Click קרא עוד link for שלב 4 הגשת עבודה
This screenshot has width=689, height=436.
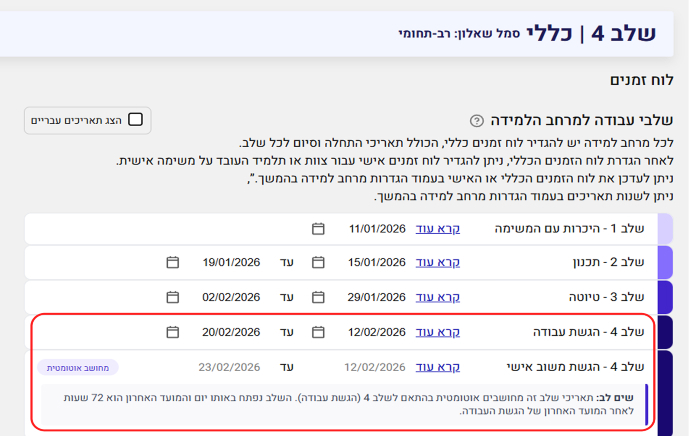coord(438,332)
